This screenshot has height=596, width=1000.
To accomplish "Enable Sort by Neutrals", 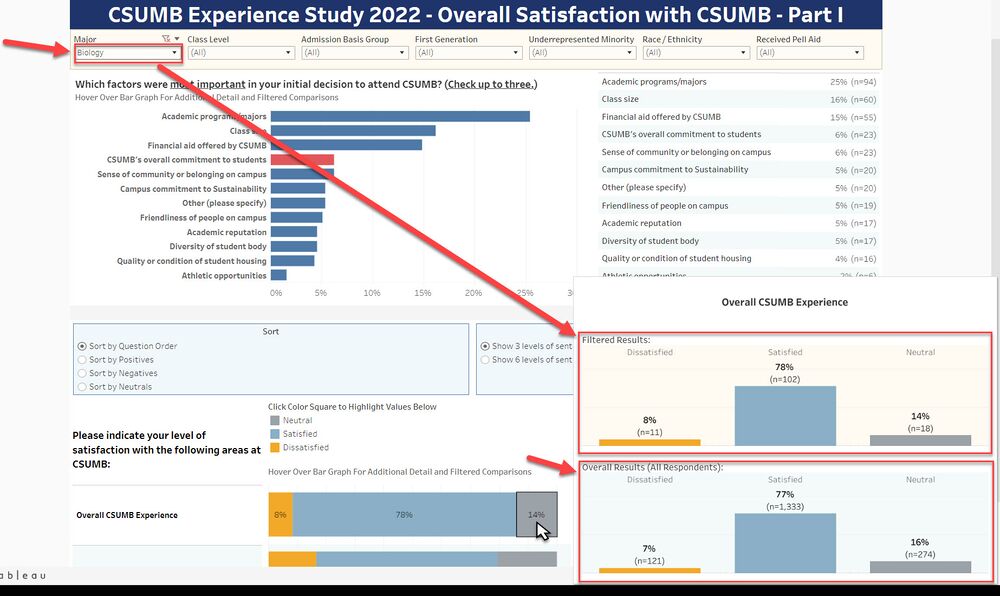I will pos(82,386).
